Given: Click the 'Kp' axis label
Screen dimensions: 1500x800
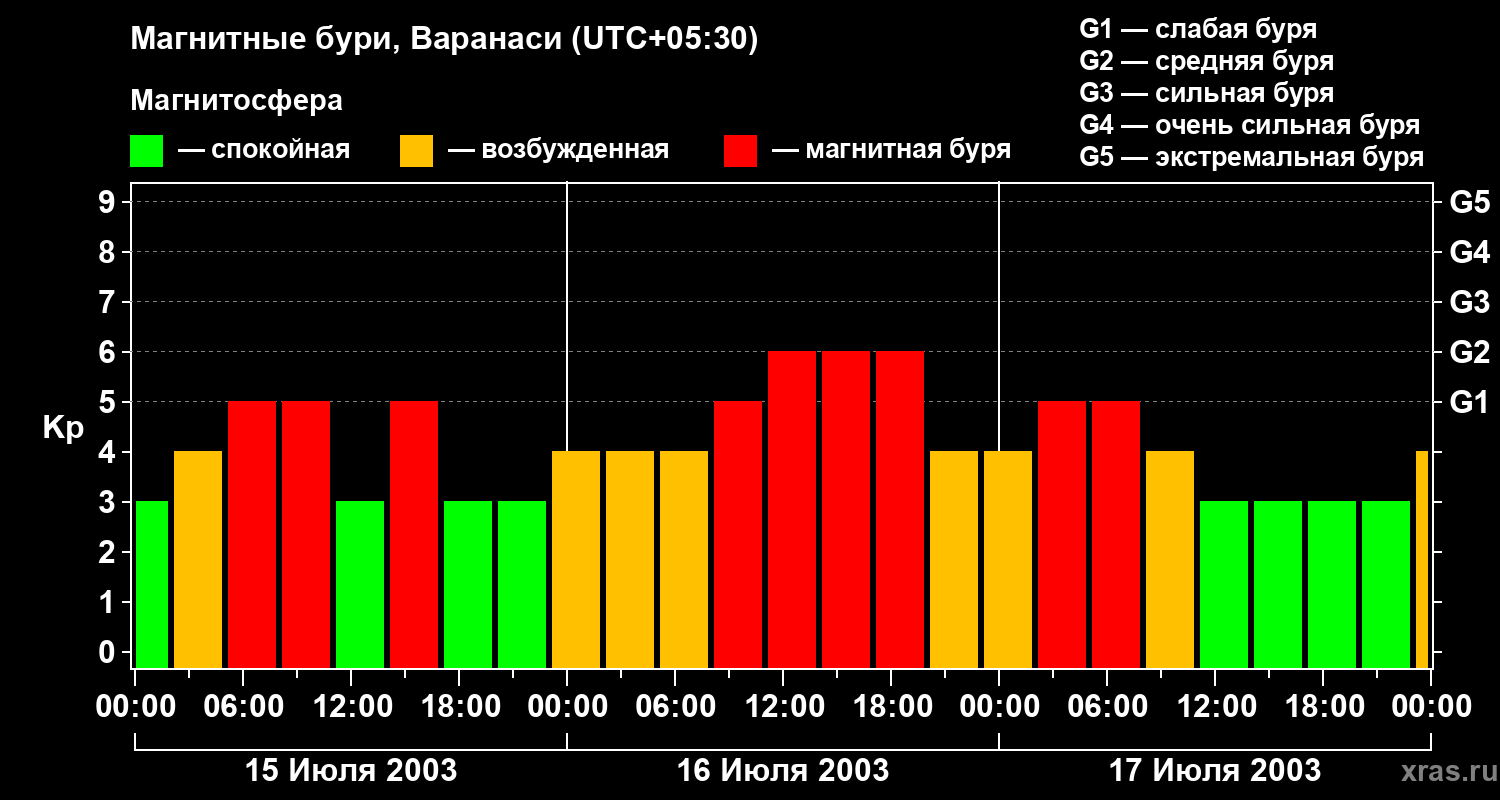Looking at the screenshot, I should 63,428.
